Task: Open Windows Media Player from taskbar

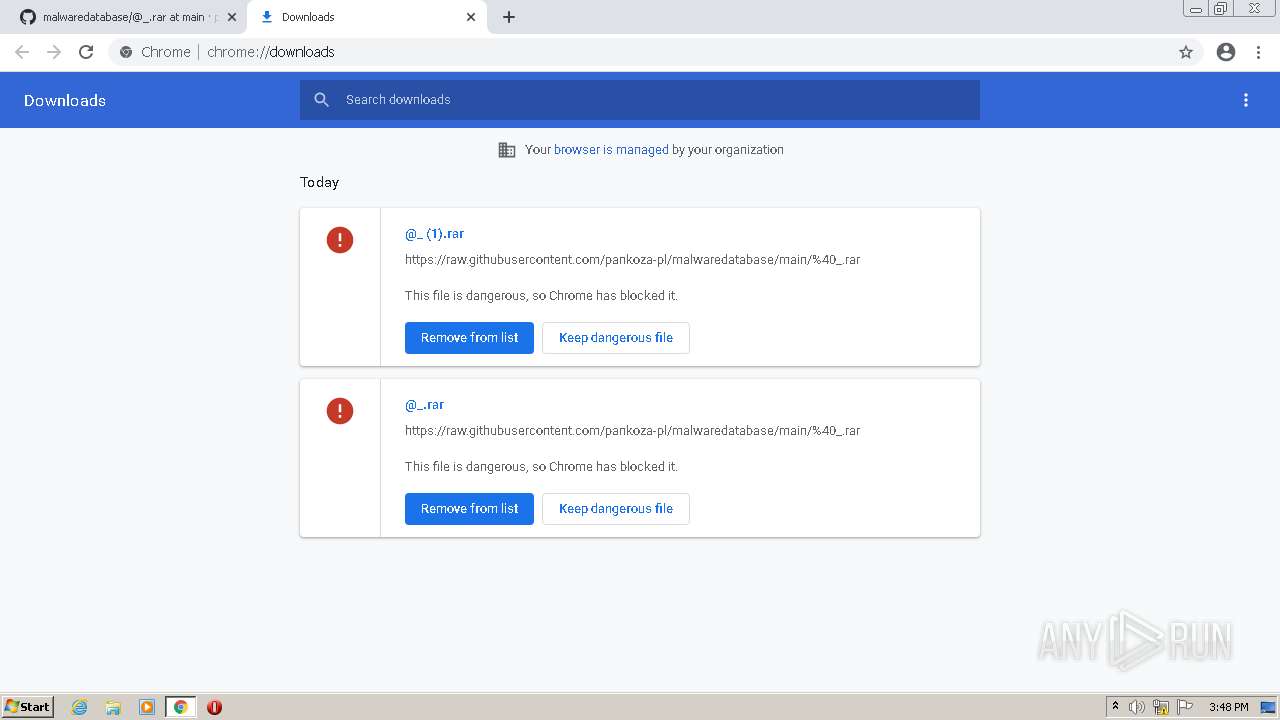Action: click(147, 707)
